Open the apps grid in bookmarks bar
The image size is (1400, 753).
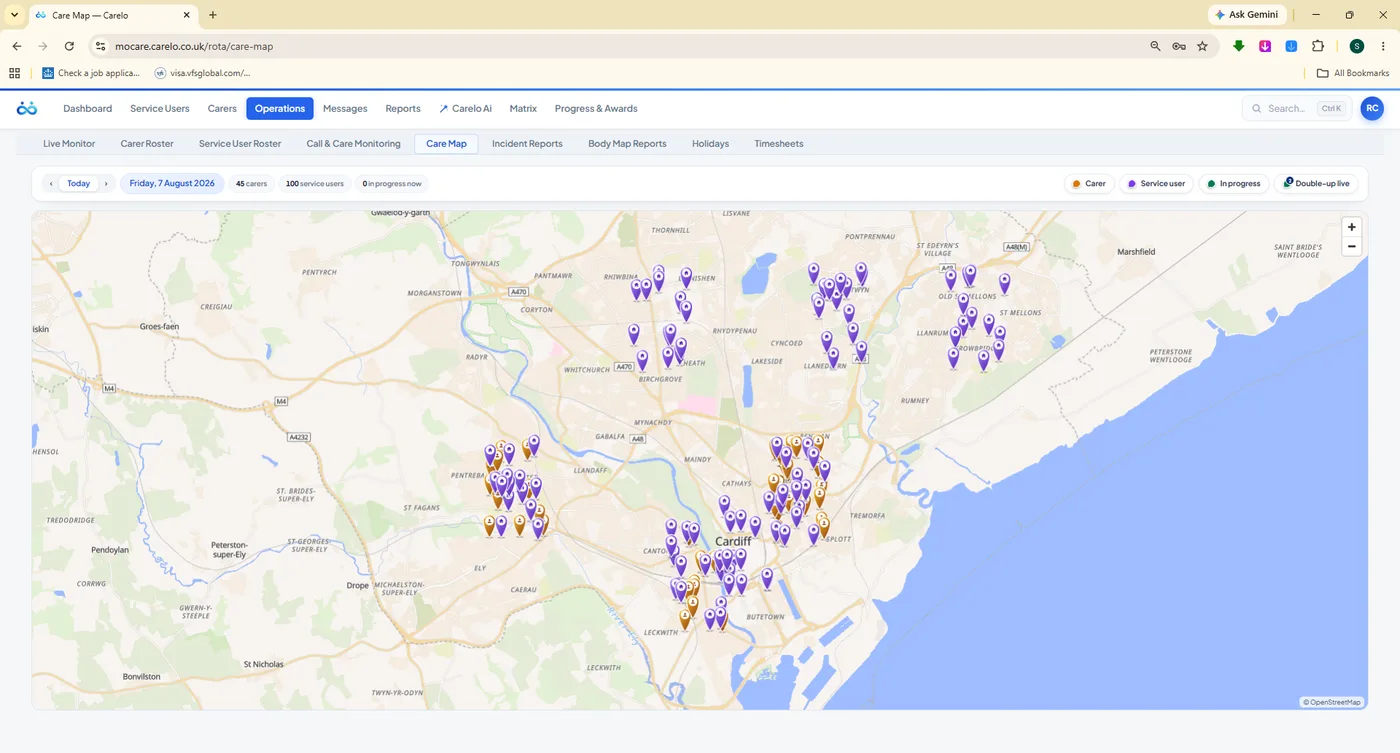(14, 73)
